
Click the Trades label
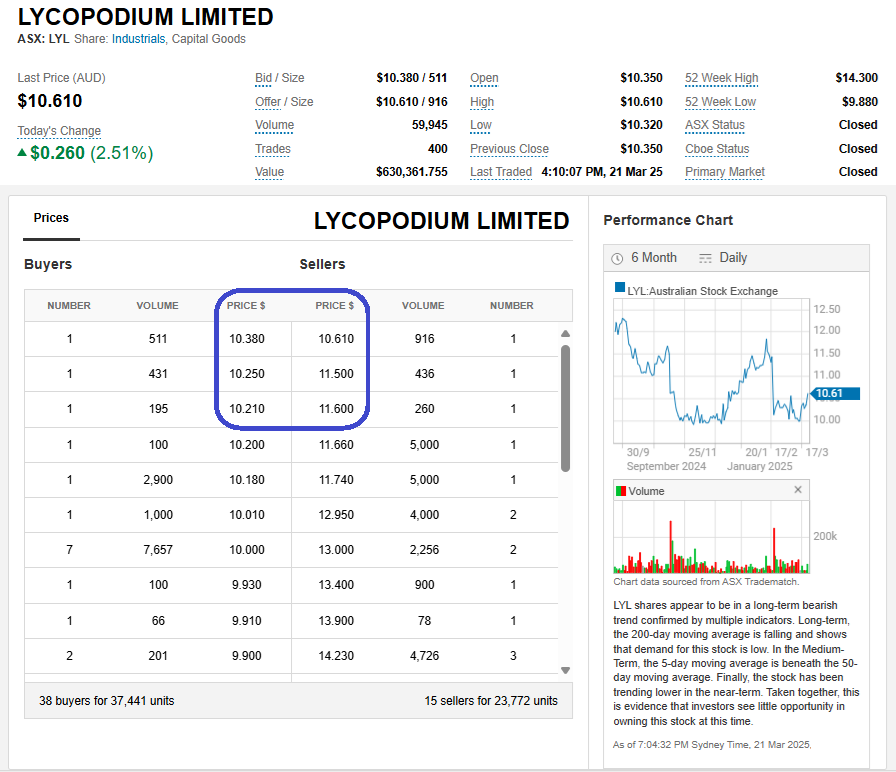[273, 149]
